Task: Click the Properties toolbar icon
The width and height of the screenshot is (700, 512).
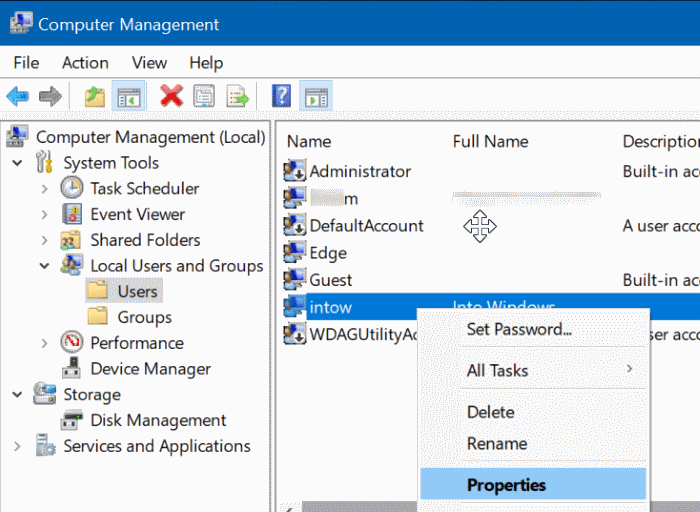Action: (204, 96)
